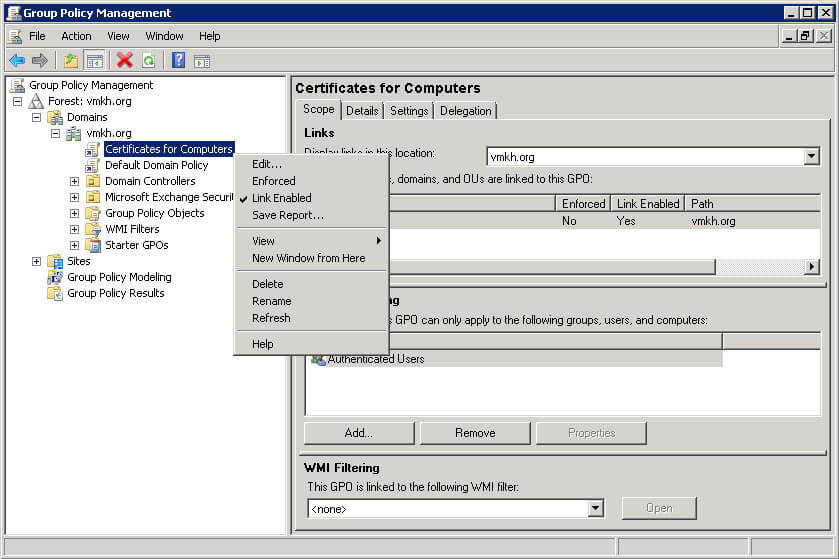Click the red X Delete toolbar icon
The width and height of the screenshot is (839, 559).
(x=125, y=60)
